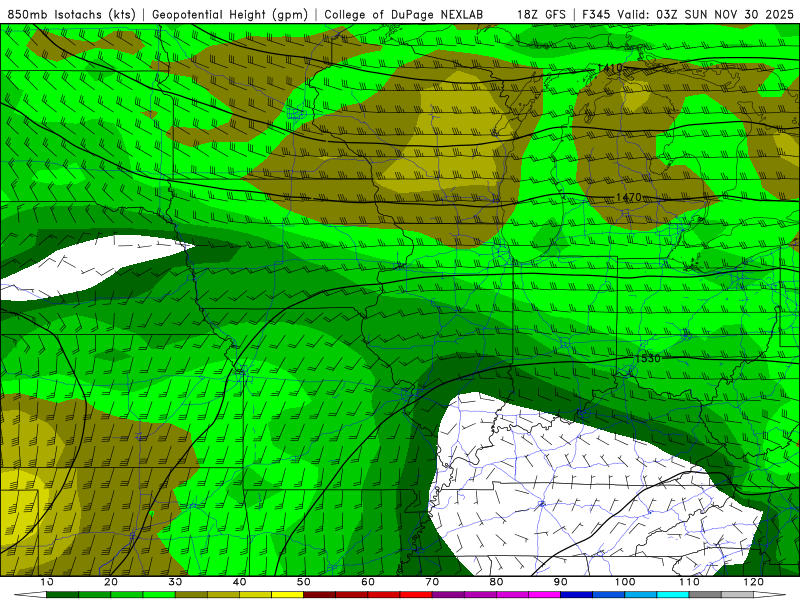800x600 pixels.
Task: Click the bright red 65-70 kt legend swatch
Action: pos(416,595)
